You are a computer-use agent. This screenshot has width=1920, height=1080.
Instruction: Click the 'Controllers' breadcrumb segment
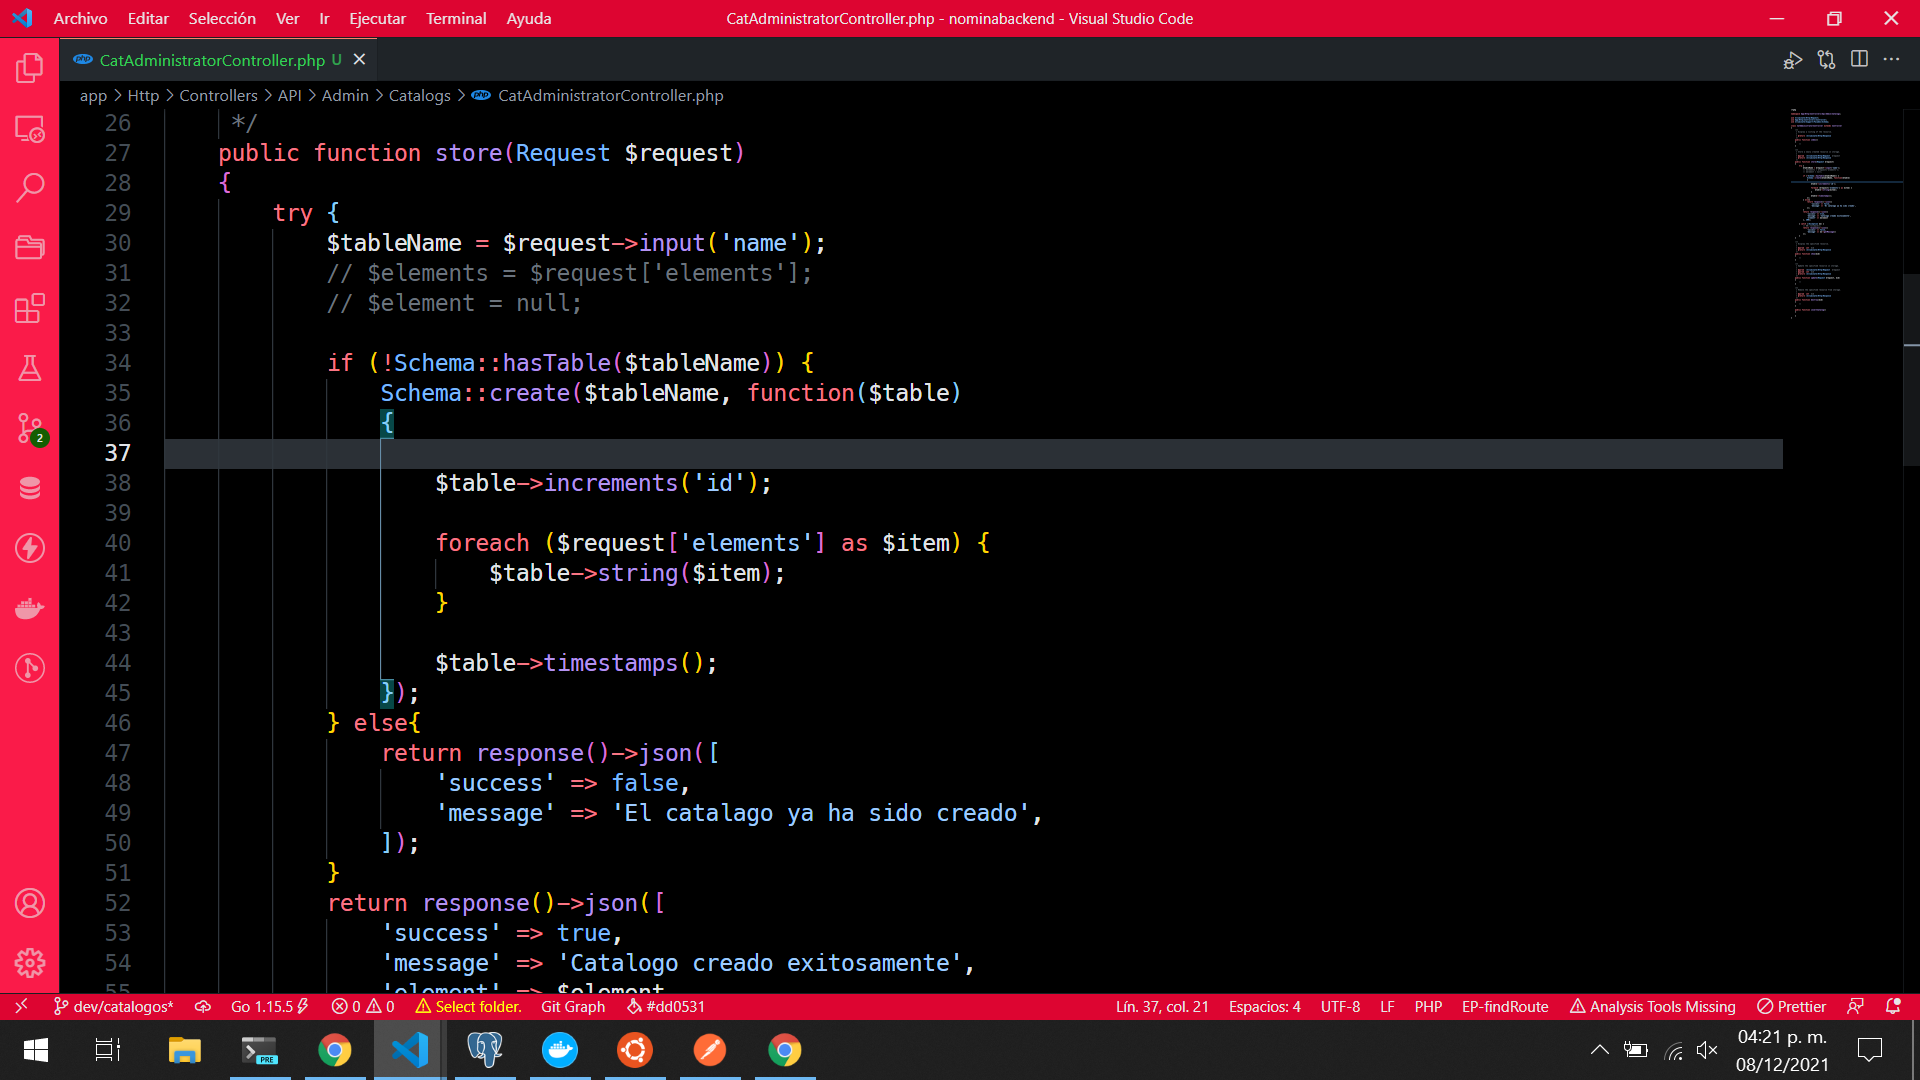click(x=218, y=96)
